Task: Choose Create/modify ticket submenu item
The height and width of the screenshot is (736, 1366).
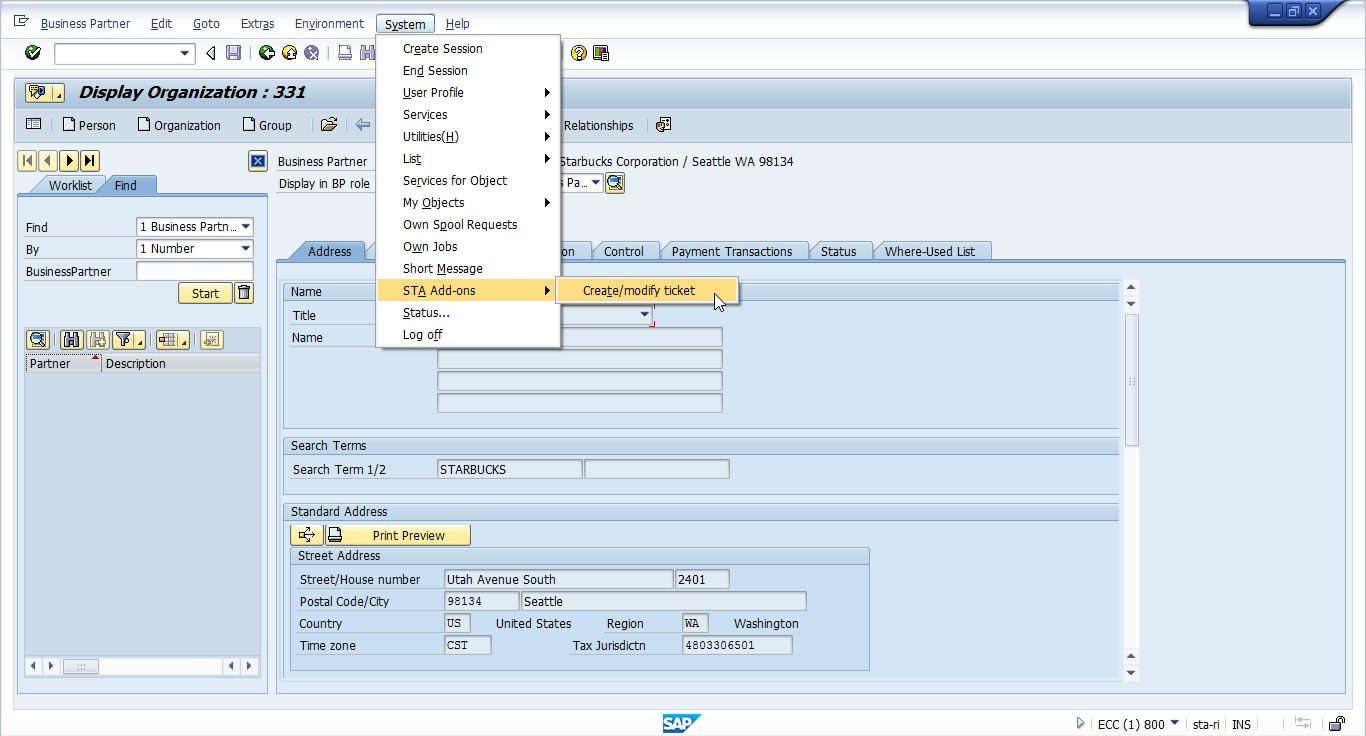Action: [647, 290]
